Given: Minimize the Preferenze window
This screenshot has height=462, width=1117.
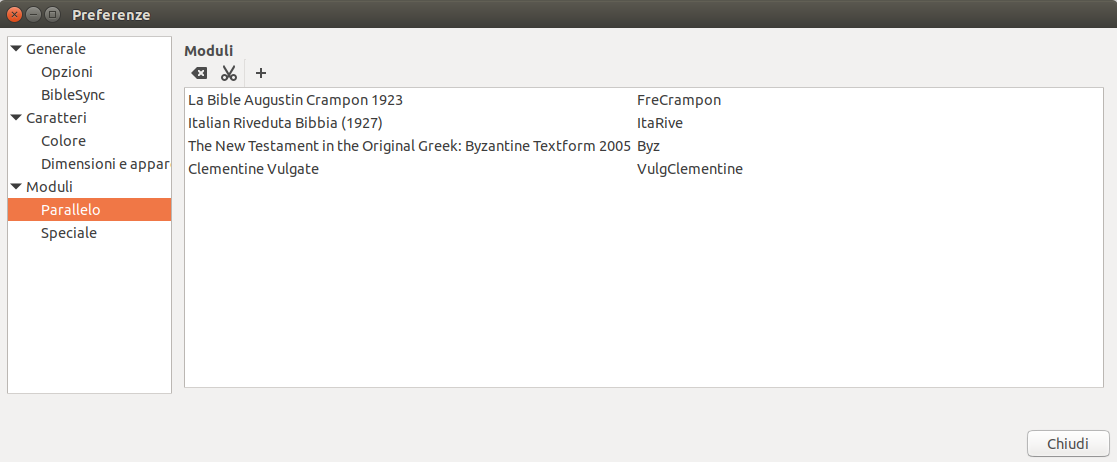Looking at the screenshot, I should click(33, 14).
